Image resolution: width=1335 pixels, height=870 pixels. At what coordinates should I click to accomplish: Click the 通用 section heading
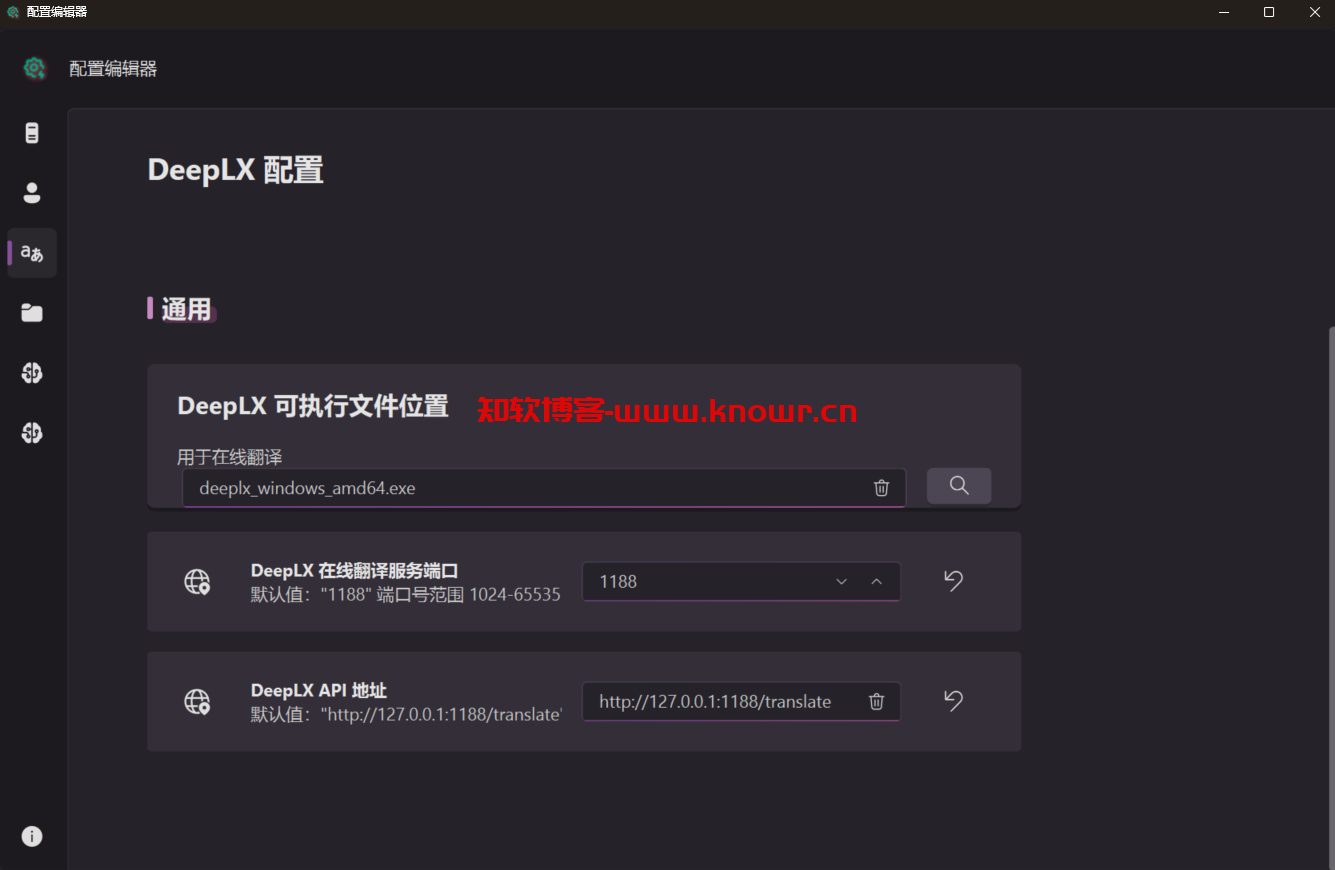point(187,310)
